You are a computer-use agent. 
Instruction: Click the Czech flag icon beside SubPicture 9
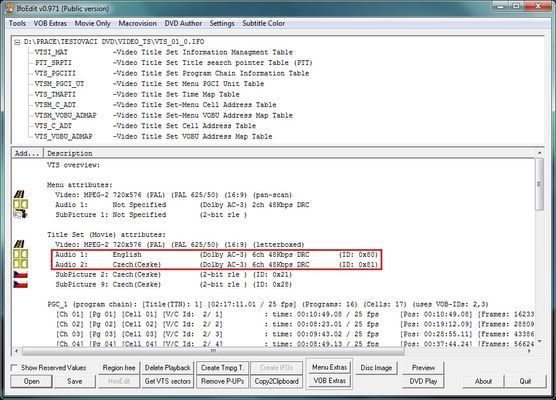(x=20, y=284)
